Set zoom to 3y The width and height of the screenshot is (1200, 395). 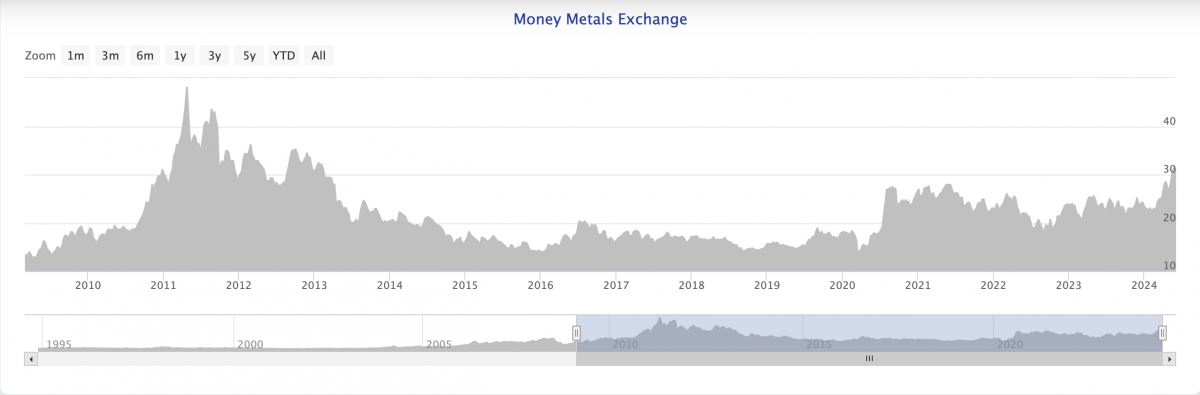[x=214, y=56]
